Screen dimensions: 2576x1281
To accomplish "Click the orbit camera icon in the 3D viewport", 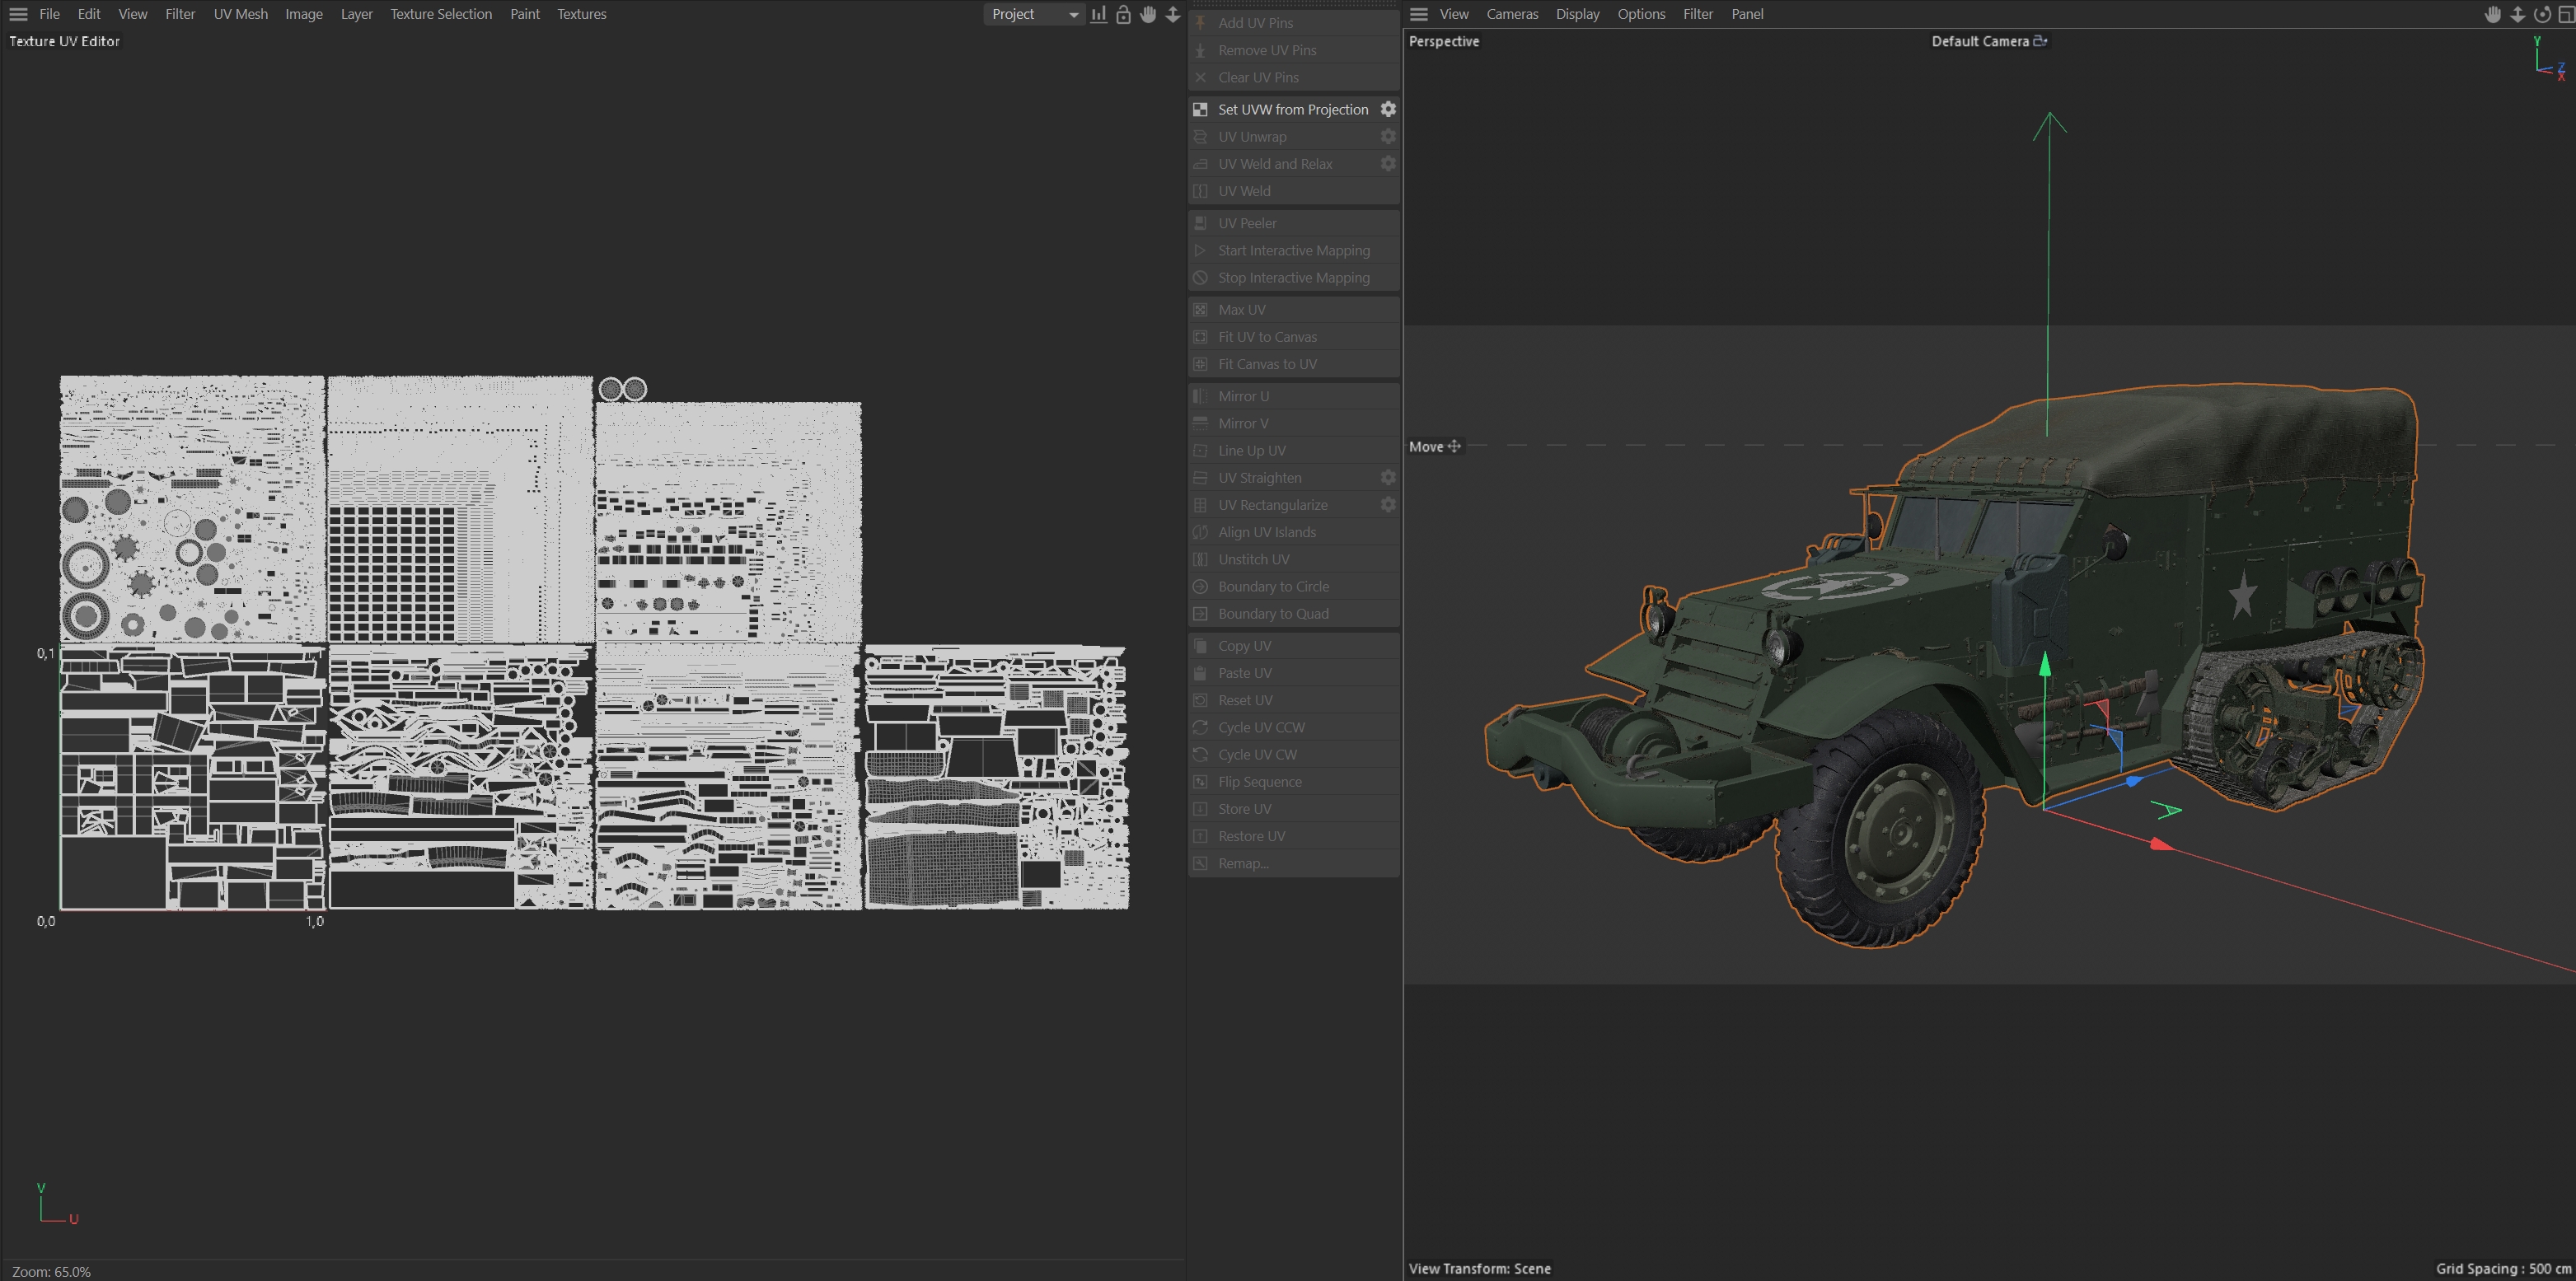I will click(x=2541, y=14).
